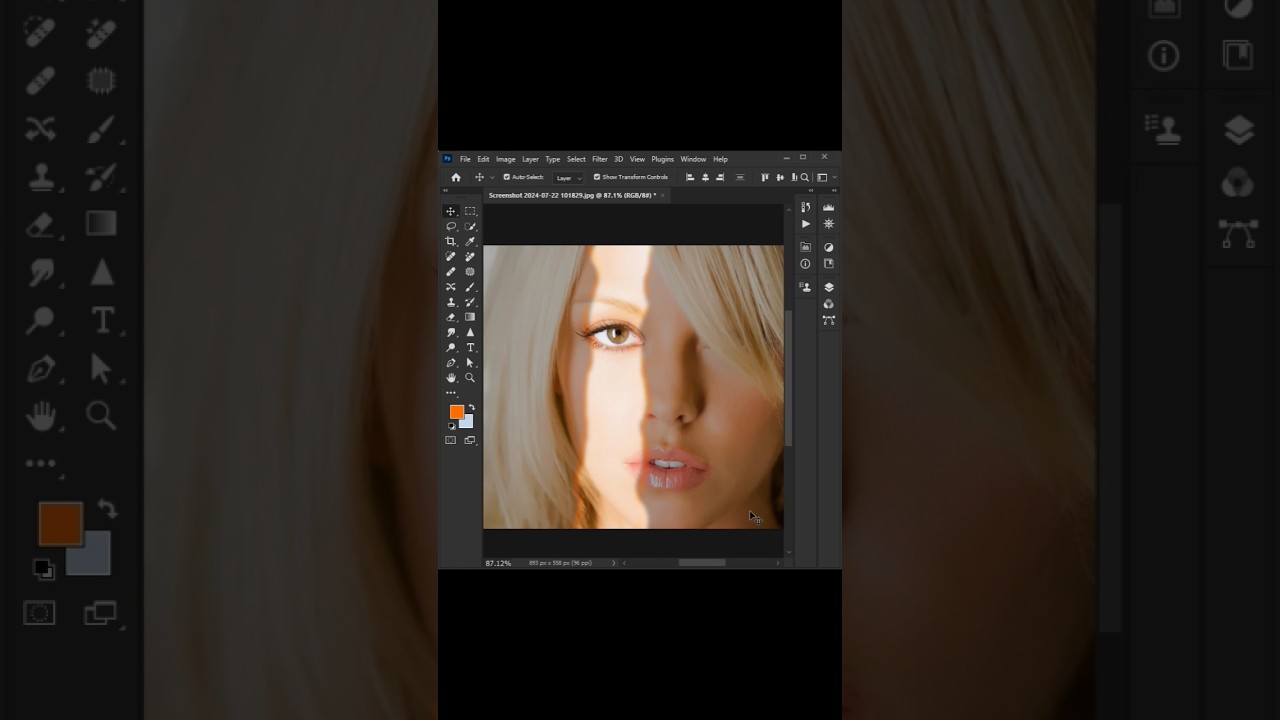Close the Screenshot 2024-07-22 document tab
Image resolution: width=1280 pixels, height=720 pixels.
pos(663,195)
